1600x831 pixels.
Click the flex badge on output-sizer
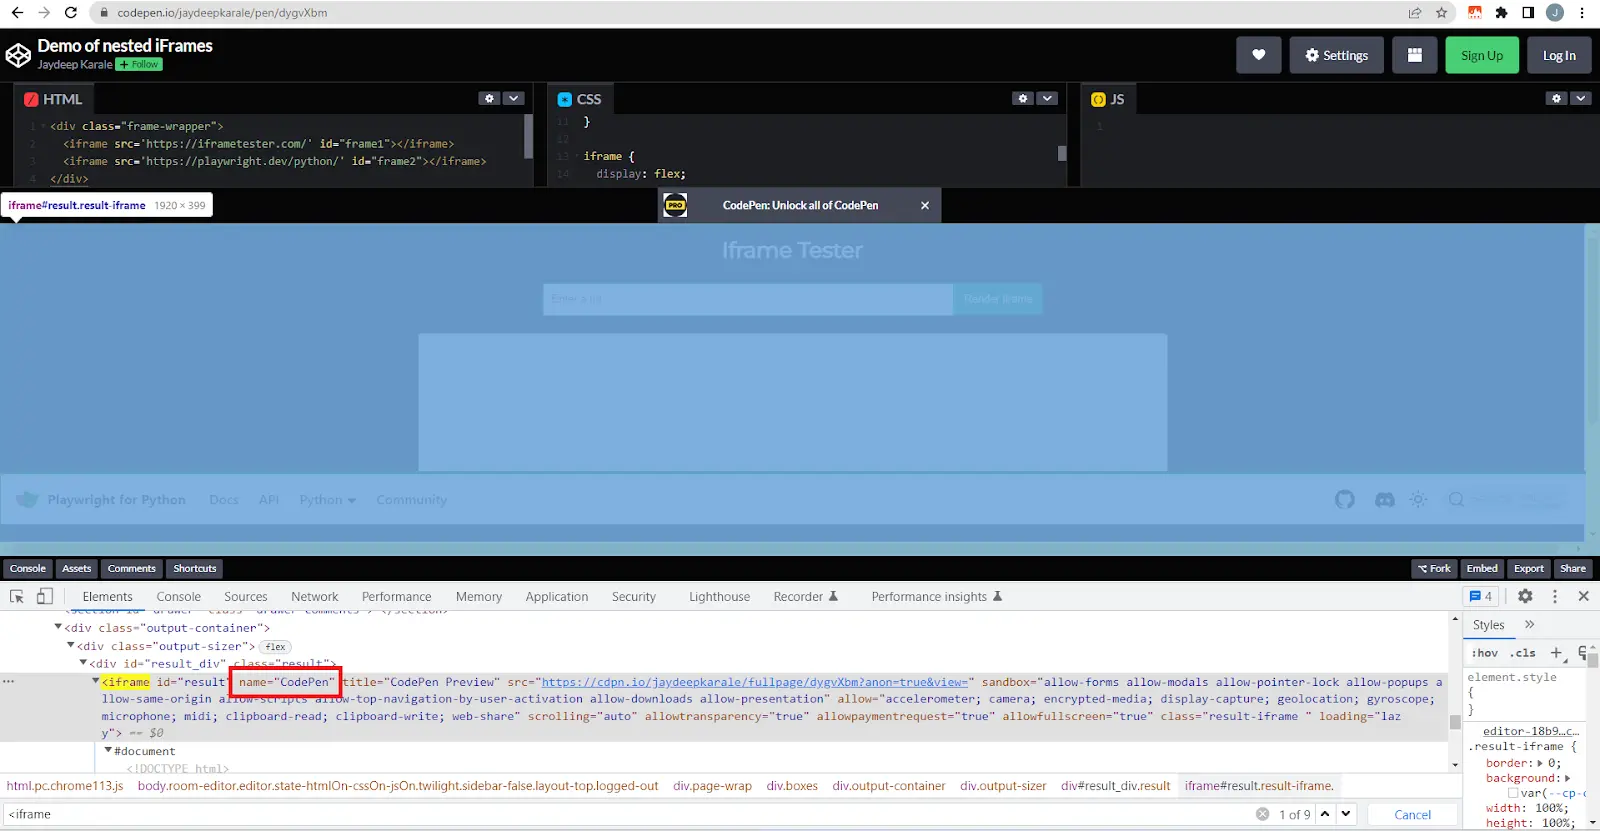(276, 646)
